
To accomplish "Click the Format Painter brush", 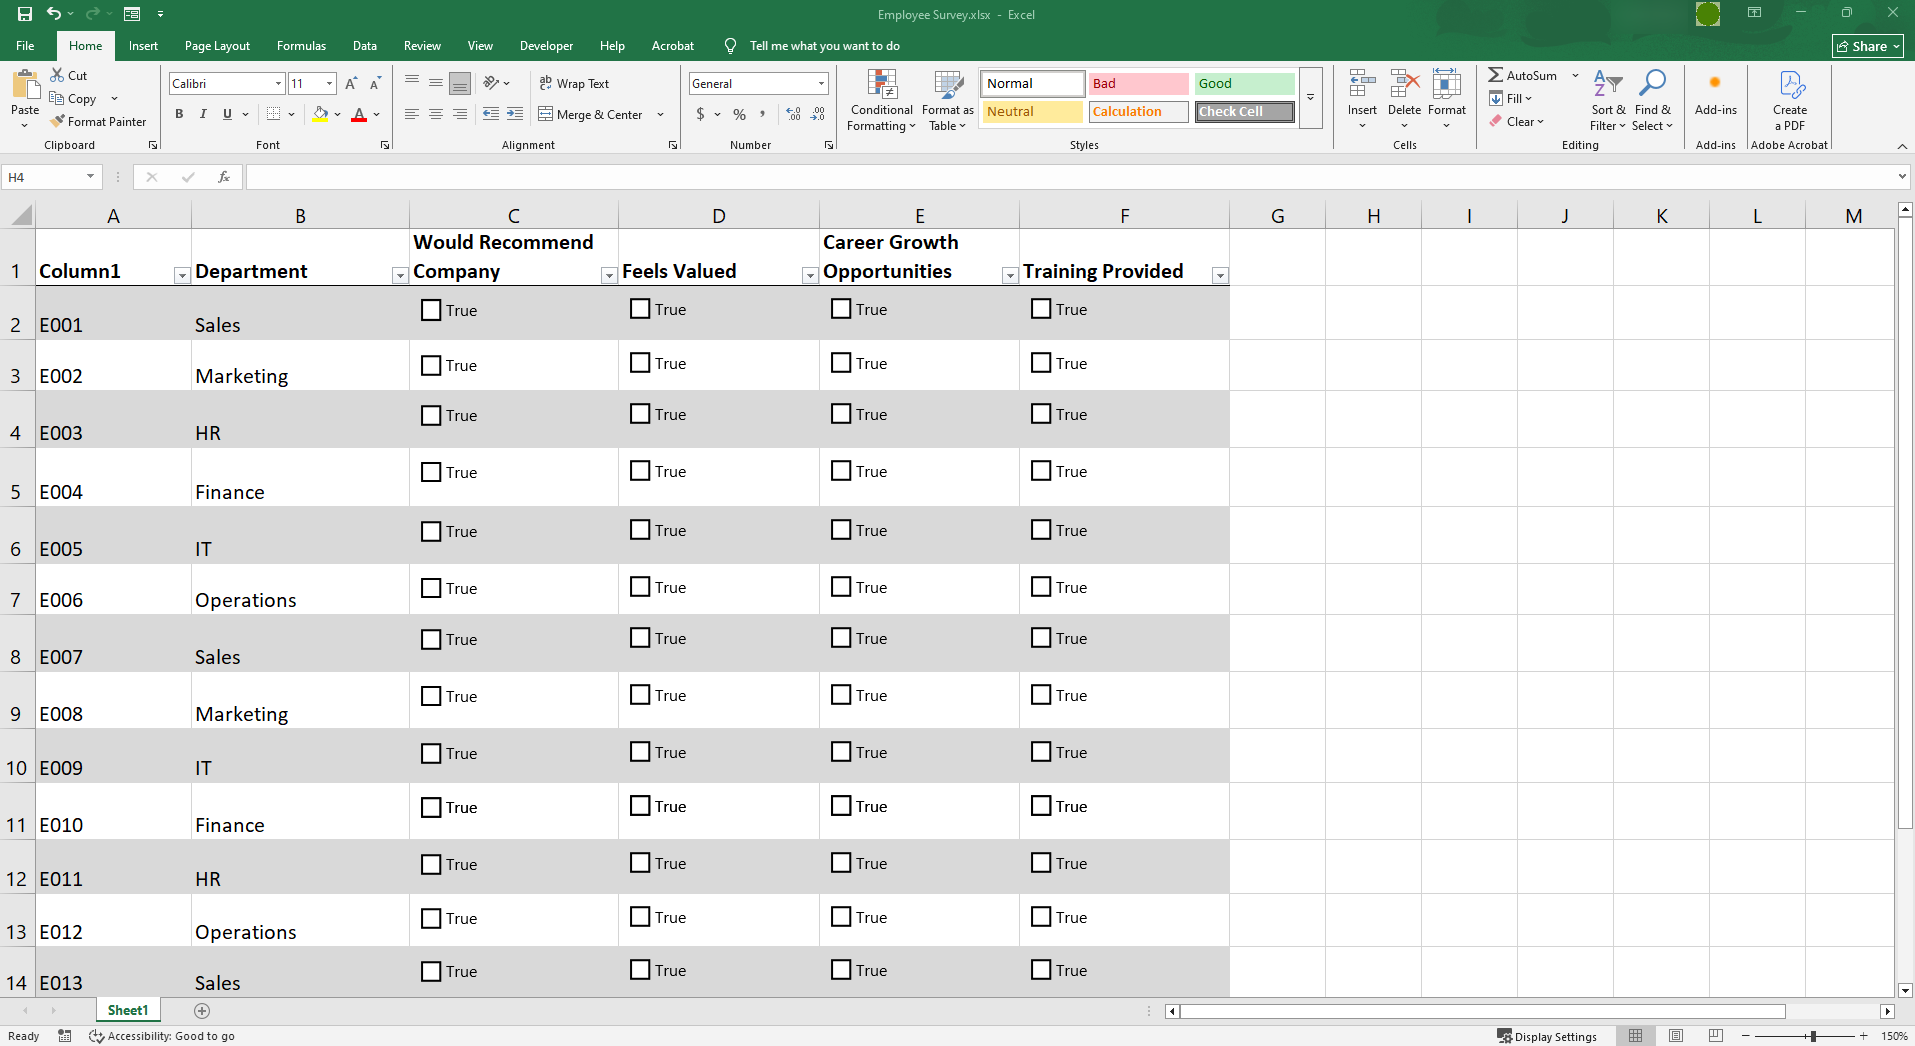I will pyautogui.click(x=58, y=121).
